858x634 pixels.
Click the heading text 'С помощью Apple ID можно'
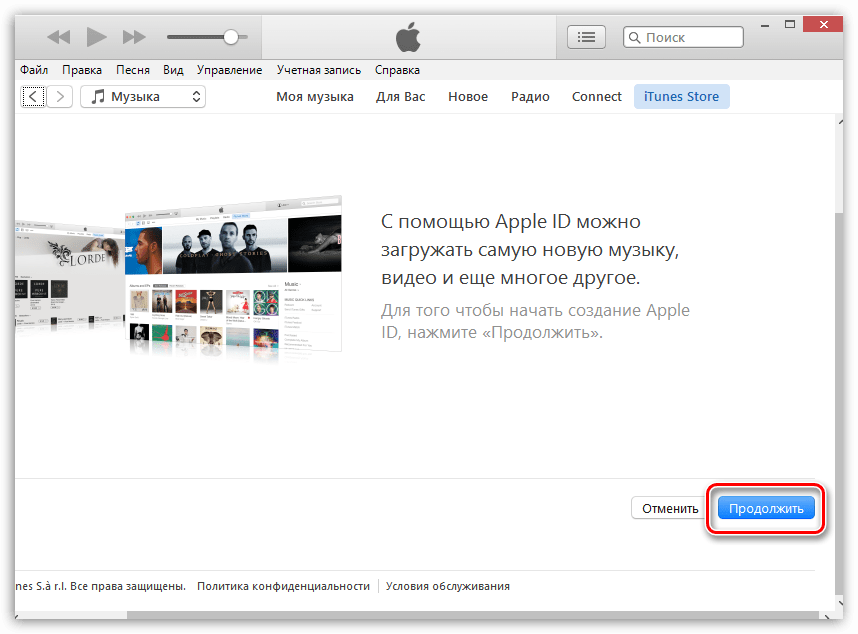click(x=511, y=222)
